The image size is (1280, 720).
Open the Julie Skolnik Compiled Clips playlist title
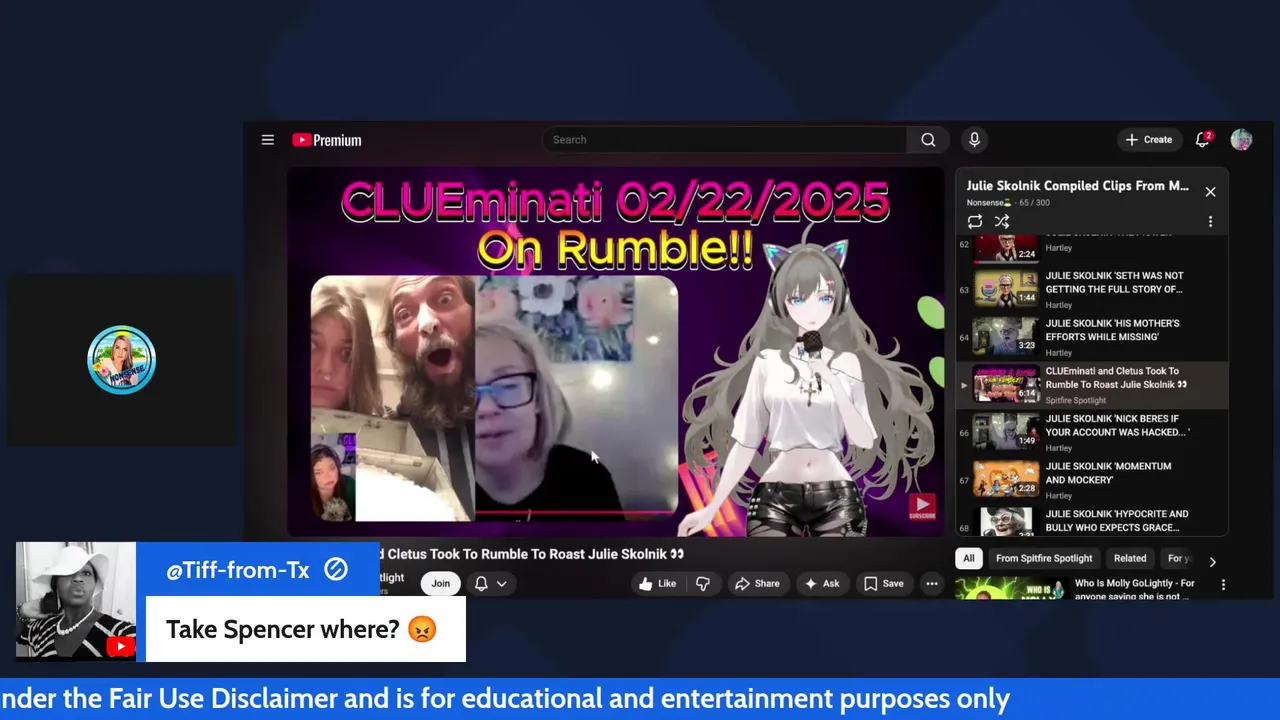[x=1077, y=186]
